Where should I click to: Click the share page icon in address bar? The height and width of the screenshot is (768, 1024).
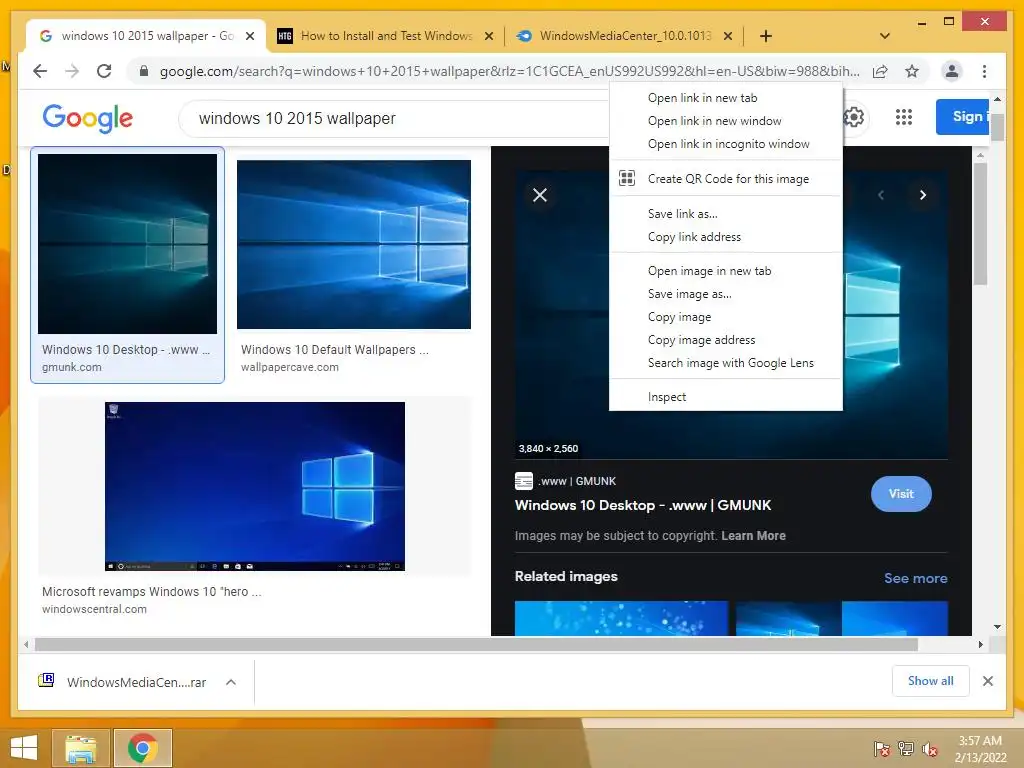point(880,71)
